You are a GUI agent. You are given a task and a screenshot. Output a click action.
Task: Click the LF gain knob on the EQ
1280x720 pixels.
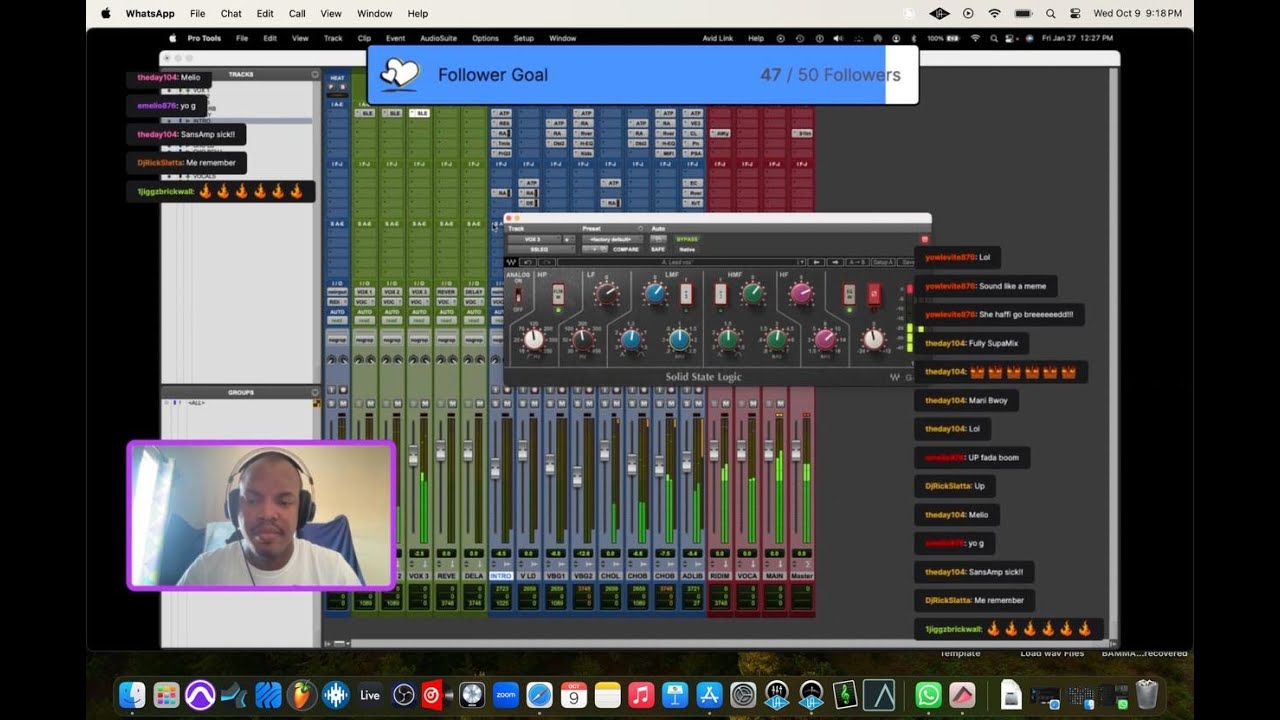[607, 294]
